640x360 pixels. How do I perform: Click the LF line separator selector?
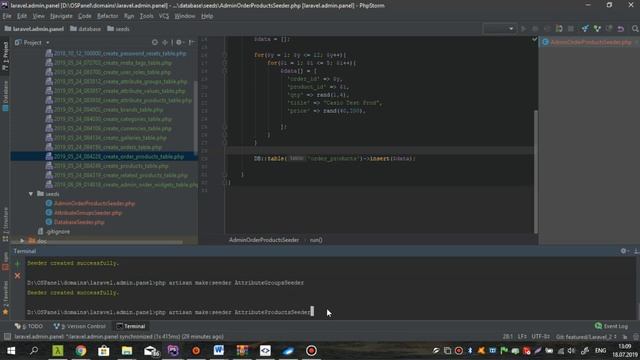pyautogui.click(x=522, y=337)
